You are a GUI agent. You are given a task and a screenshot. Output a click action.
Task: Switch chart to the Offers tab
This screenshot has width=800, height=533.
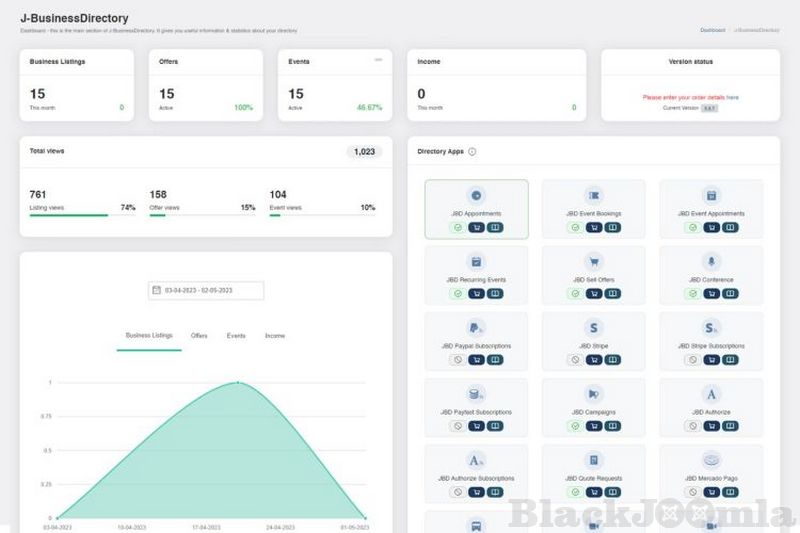point(199,336)
